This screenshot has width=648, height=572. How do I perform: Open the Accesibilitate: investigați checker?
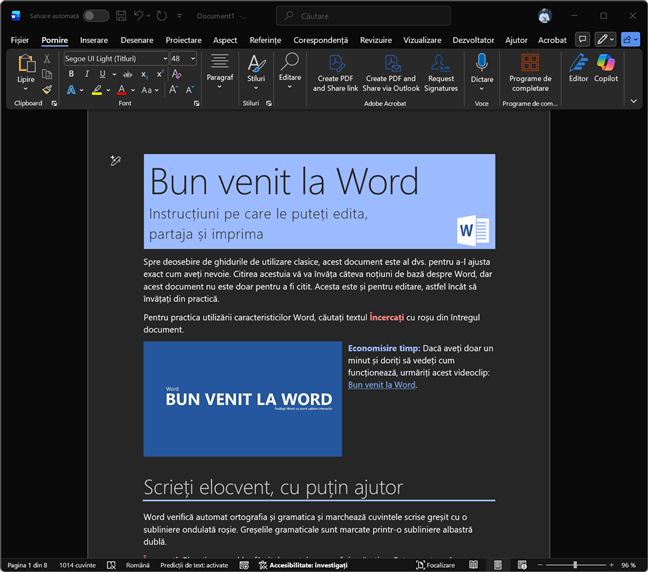click(x=303, y=565)
